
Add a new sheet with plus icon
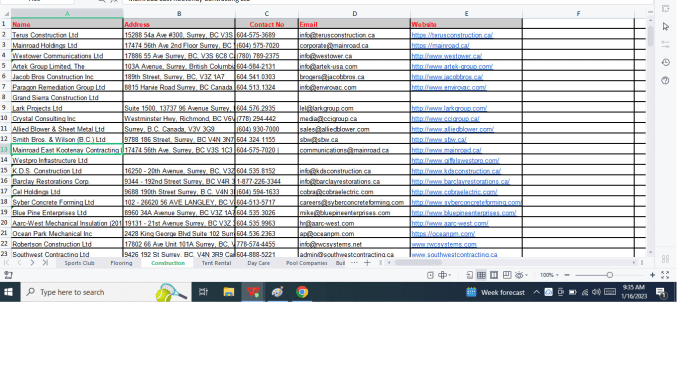click(367, 263)
